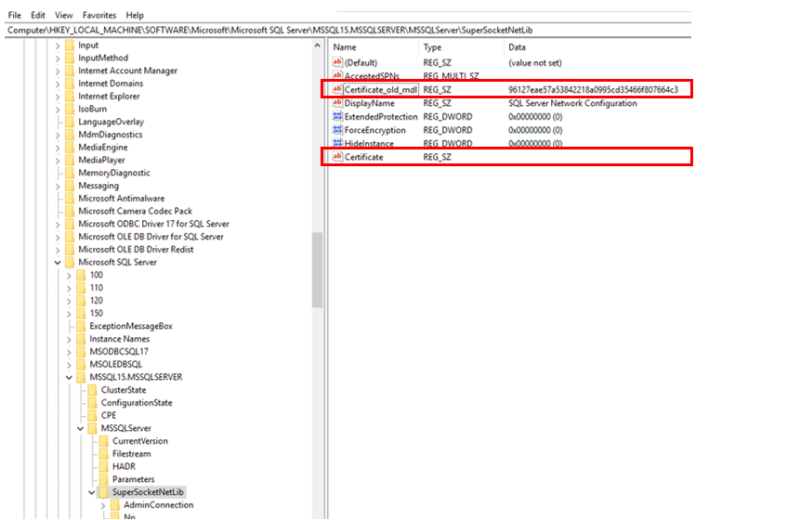Collapse the MSSQL15.MSSQLSERVER tree node

pyautogui.click(x=69, y=377)
